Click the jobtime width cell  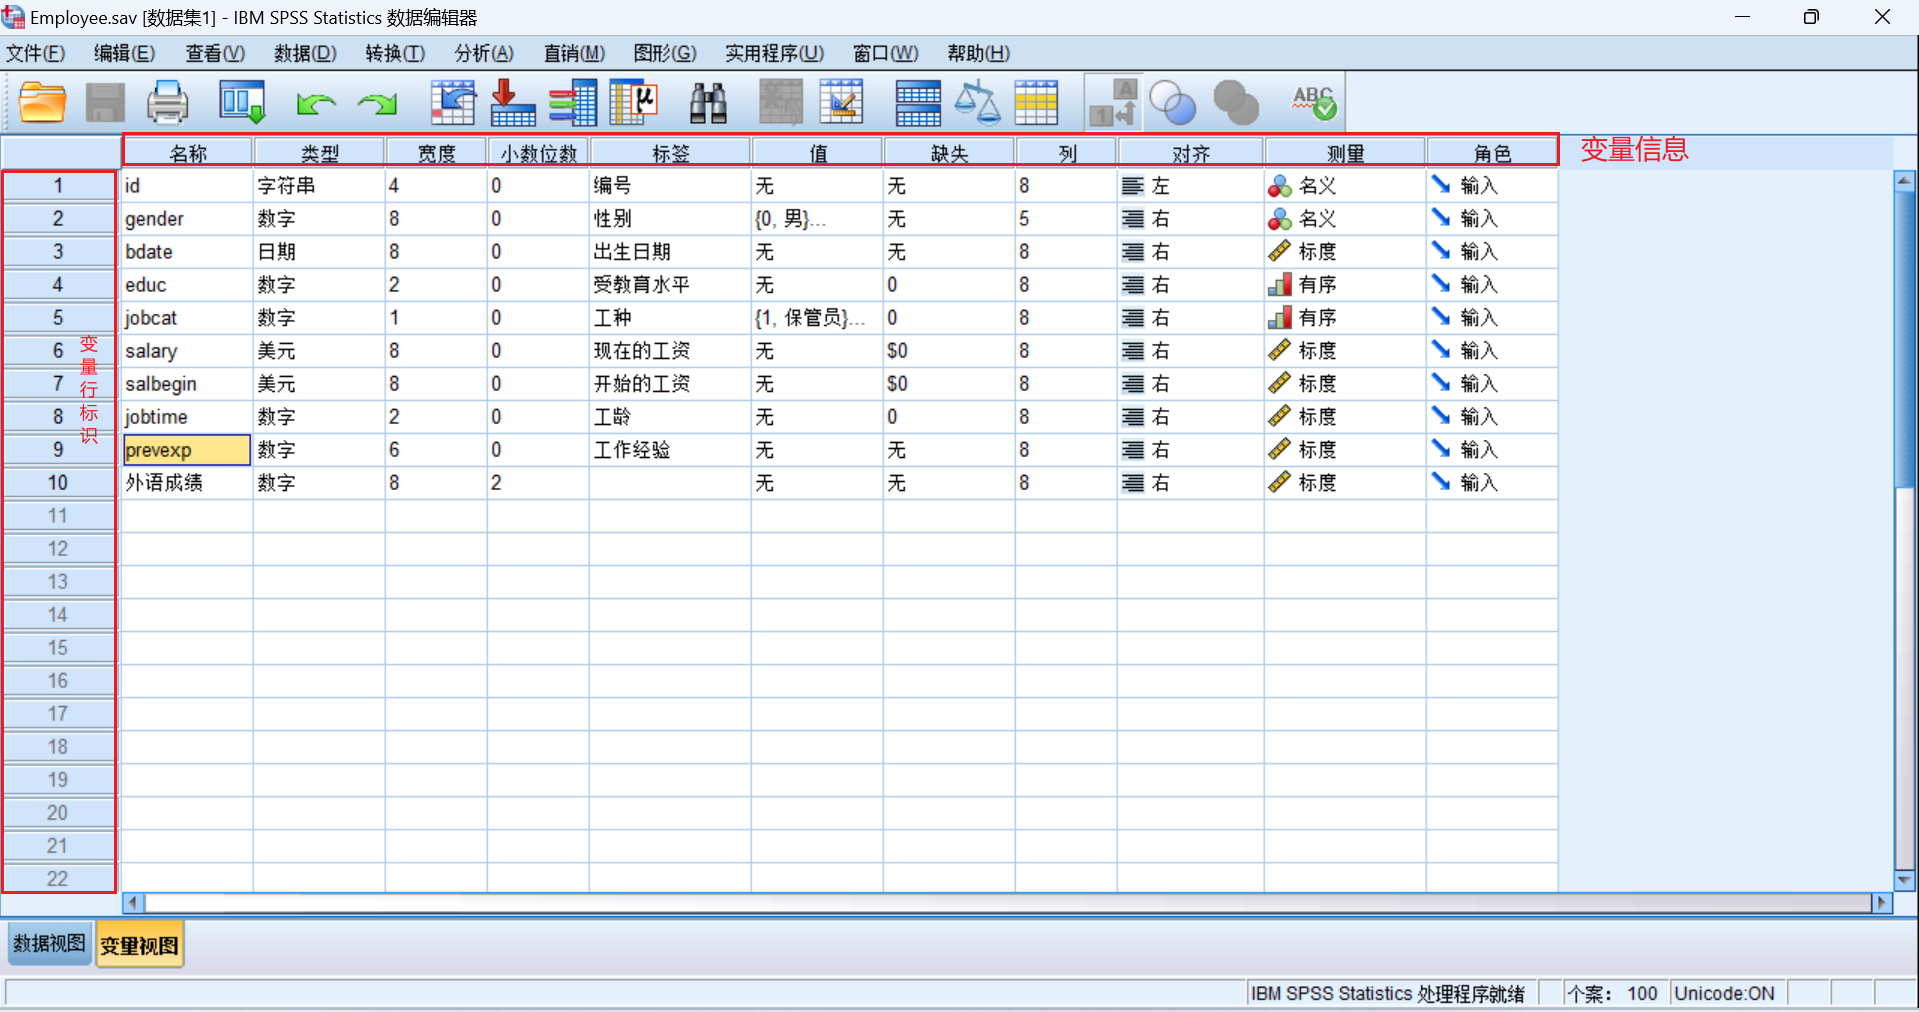pos(436,417)
